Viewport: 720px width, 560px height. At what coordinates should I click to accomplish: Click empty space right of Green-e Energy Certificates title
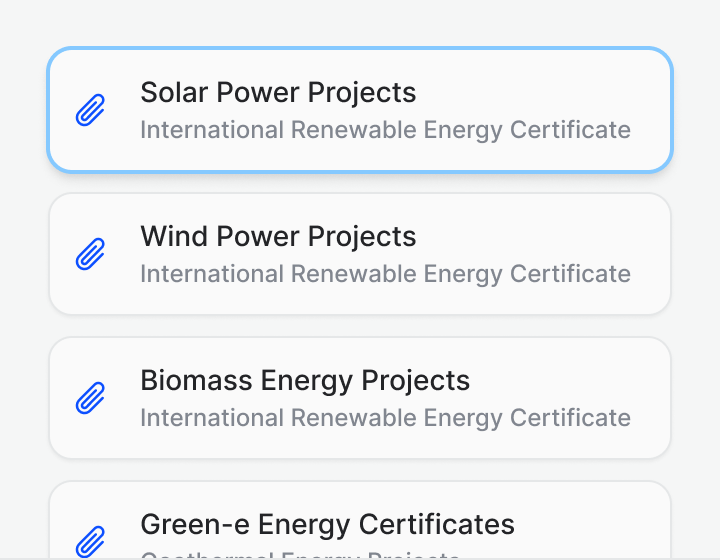[590, 524]
